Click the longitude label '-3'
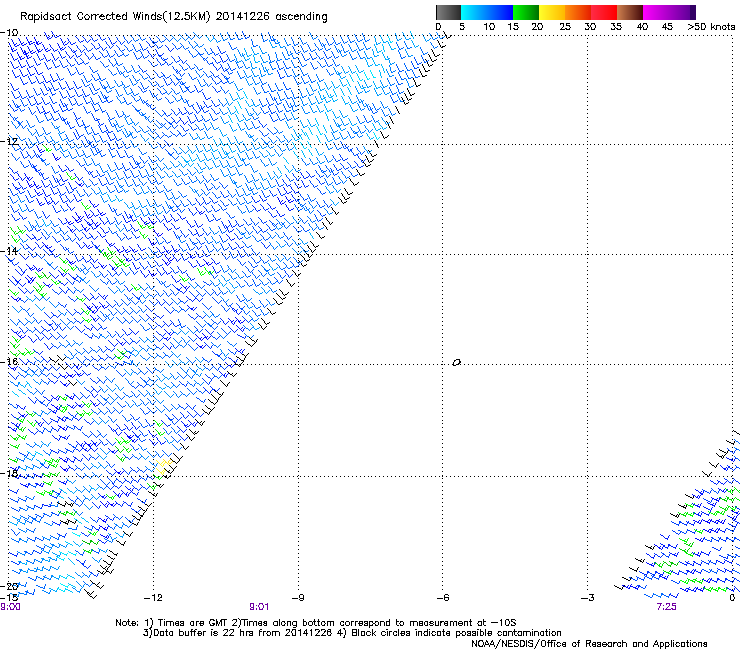The height and width of the screenshot is (650, 740). (587, 598)
